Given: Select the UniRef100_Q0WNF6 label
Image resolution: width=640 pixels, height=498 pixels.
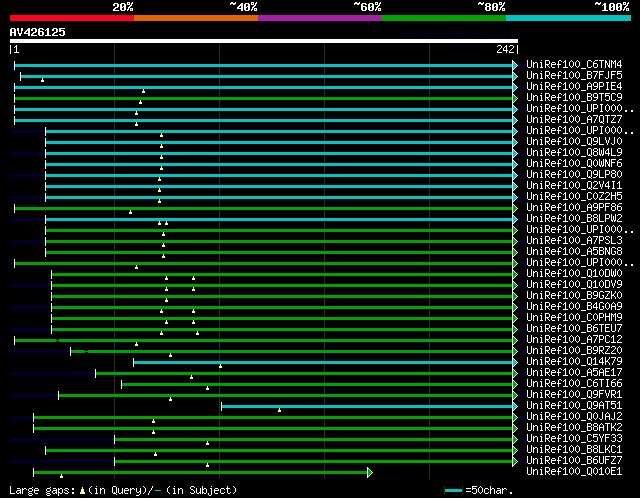Looking at the screenshot, I should (574, 164).
